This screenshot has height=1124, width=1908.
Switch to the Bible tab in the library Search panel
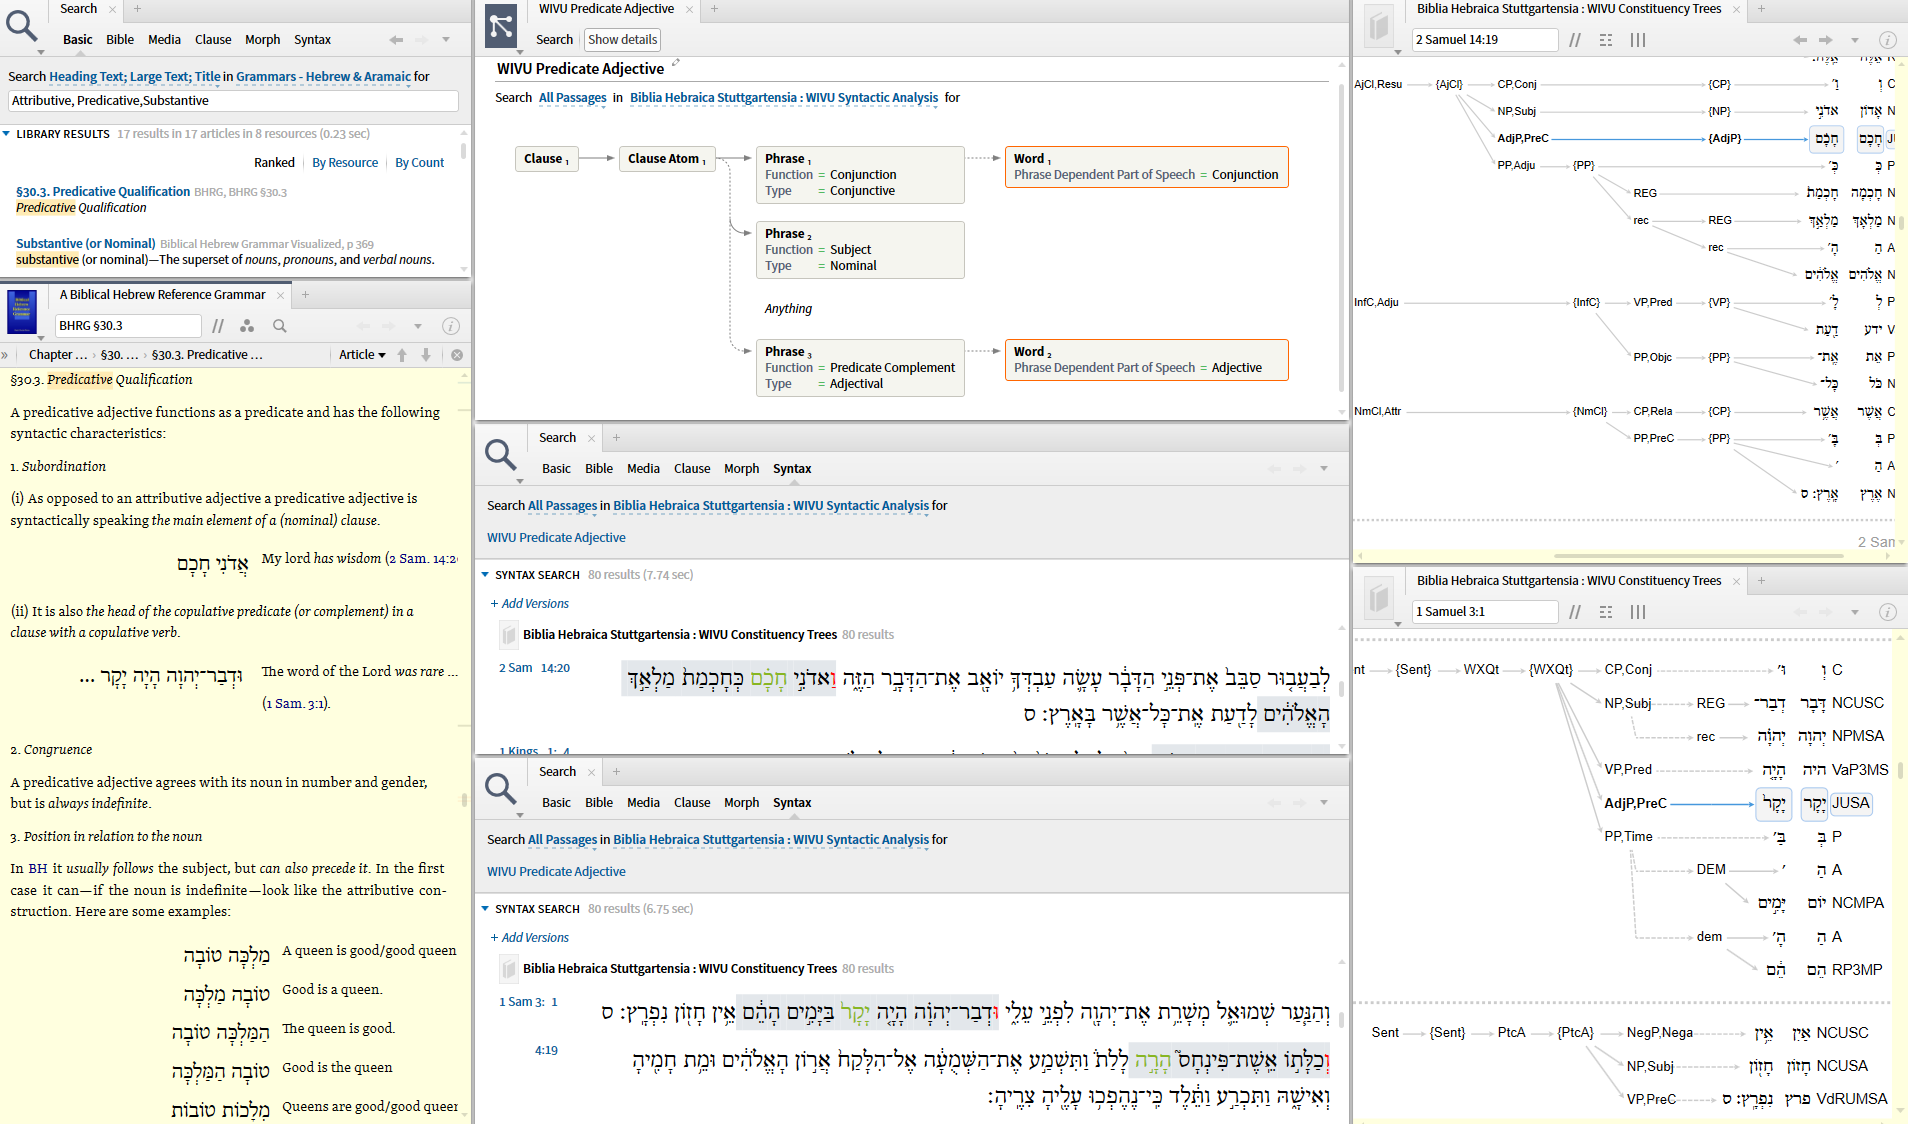pos(120,40)
